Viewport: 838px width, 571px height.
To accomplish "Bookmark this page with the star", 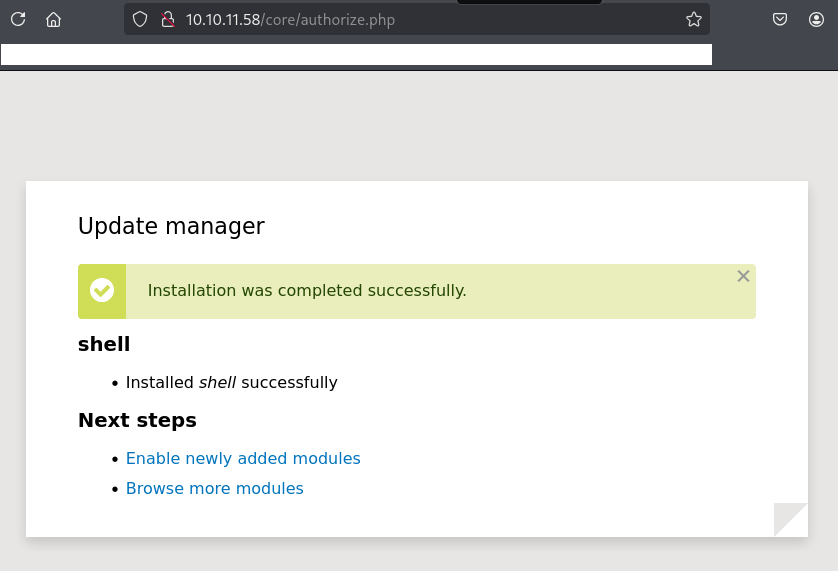I will coord(693,19).
